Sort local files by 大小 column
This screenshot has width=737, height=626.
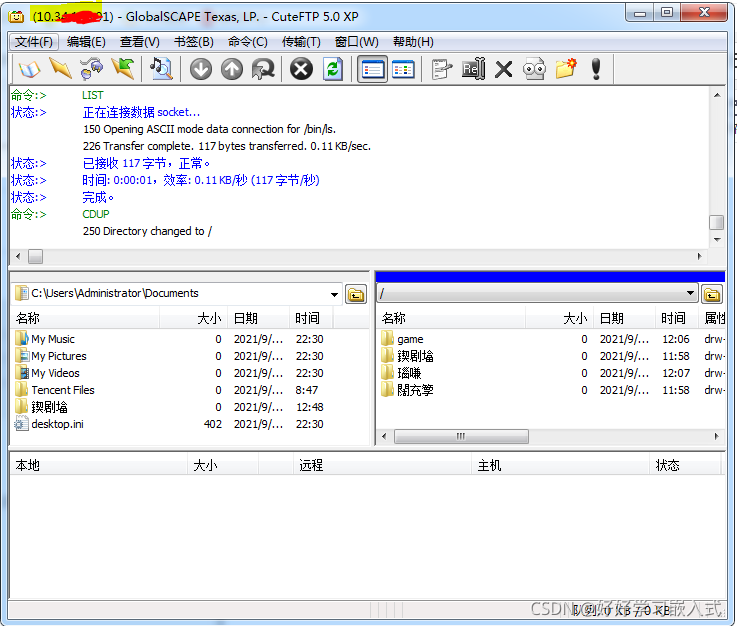tap(194, 318)
